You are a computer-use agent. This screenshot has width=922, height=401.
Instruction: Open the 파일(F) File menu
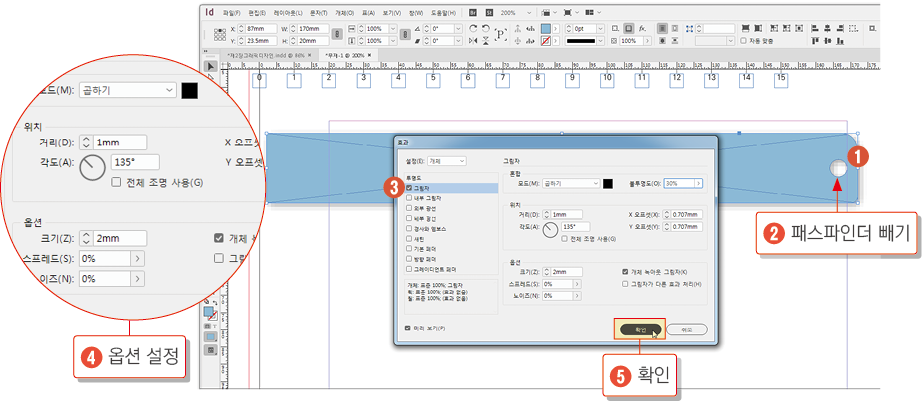click(x=232, y=12)
